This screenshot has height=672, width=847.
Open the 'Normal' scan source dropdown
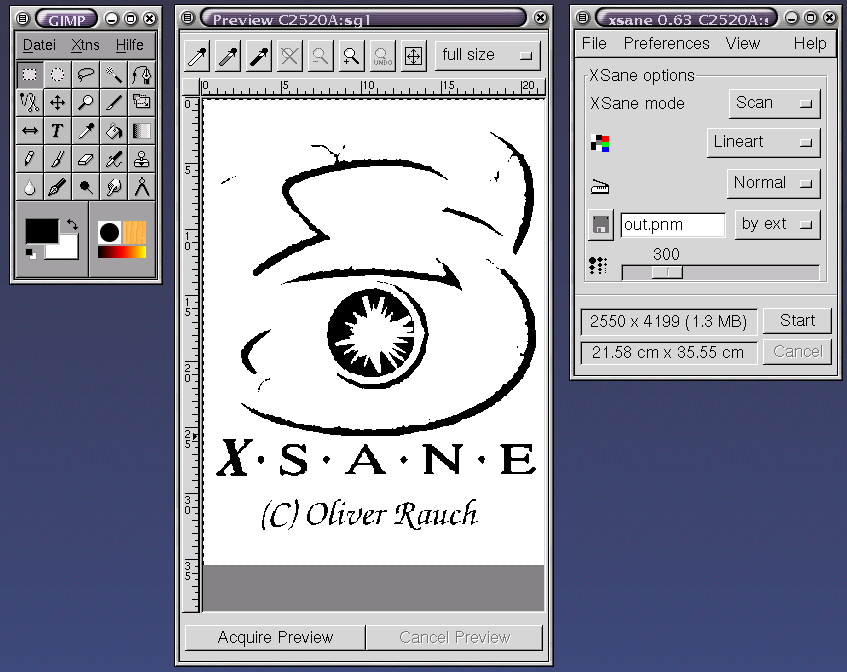pyautogui.click(x=774, y=183)
